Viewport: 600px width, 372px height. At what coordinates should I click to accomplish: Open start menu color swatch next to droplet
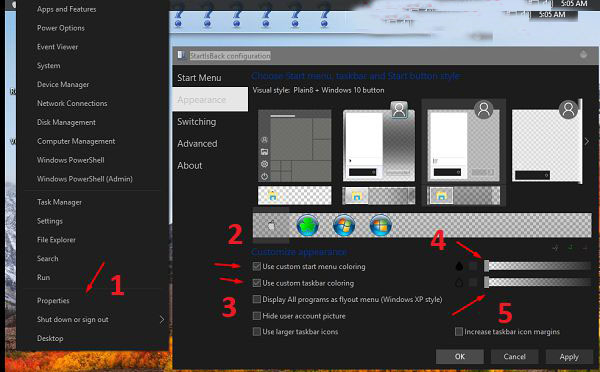[x=473, y=266]
